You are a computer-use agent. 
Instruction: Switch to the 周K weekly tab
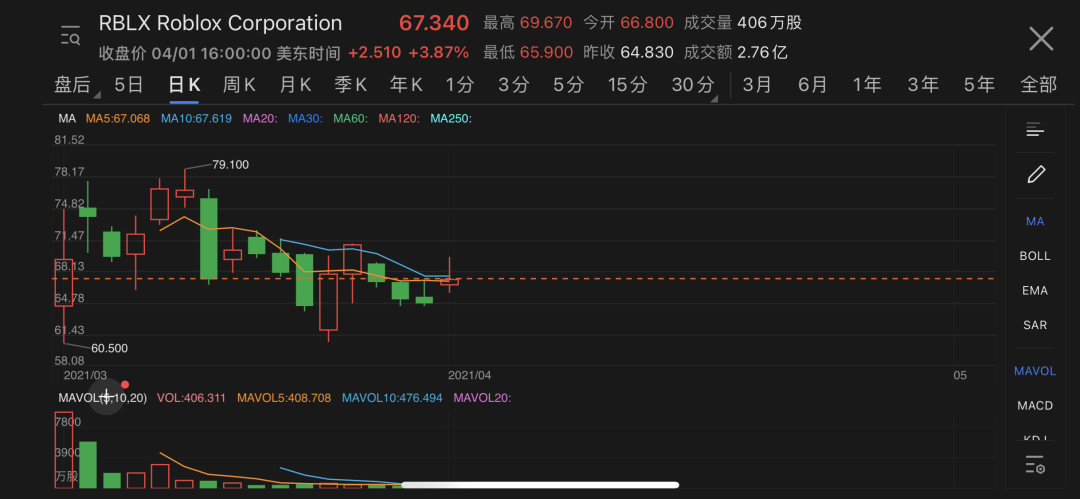239,85
